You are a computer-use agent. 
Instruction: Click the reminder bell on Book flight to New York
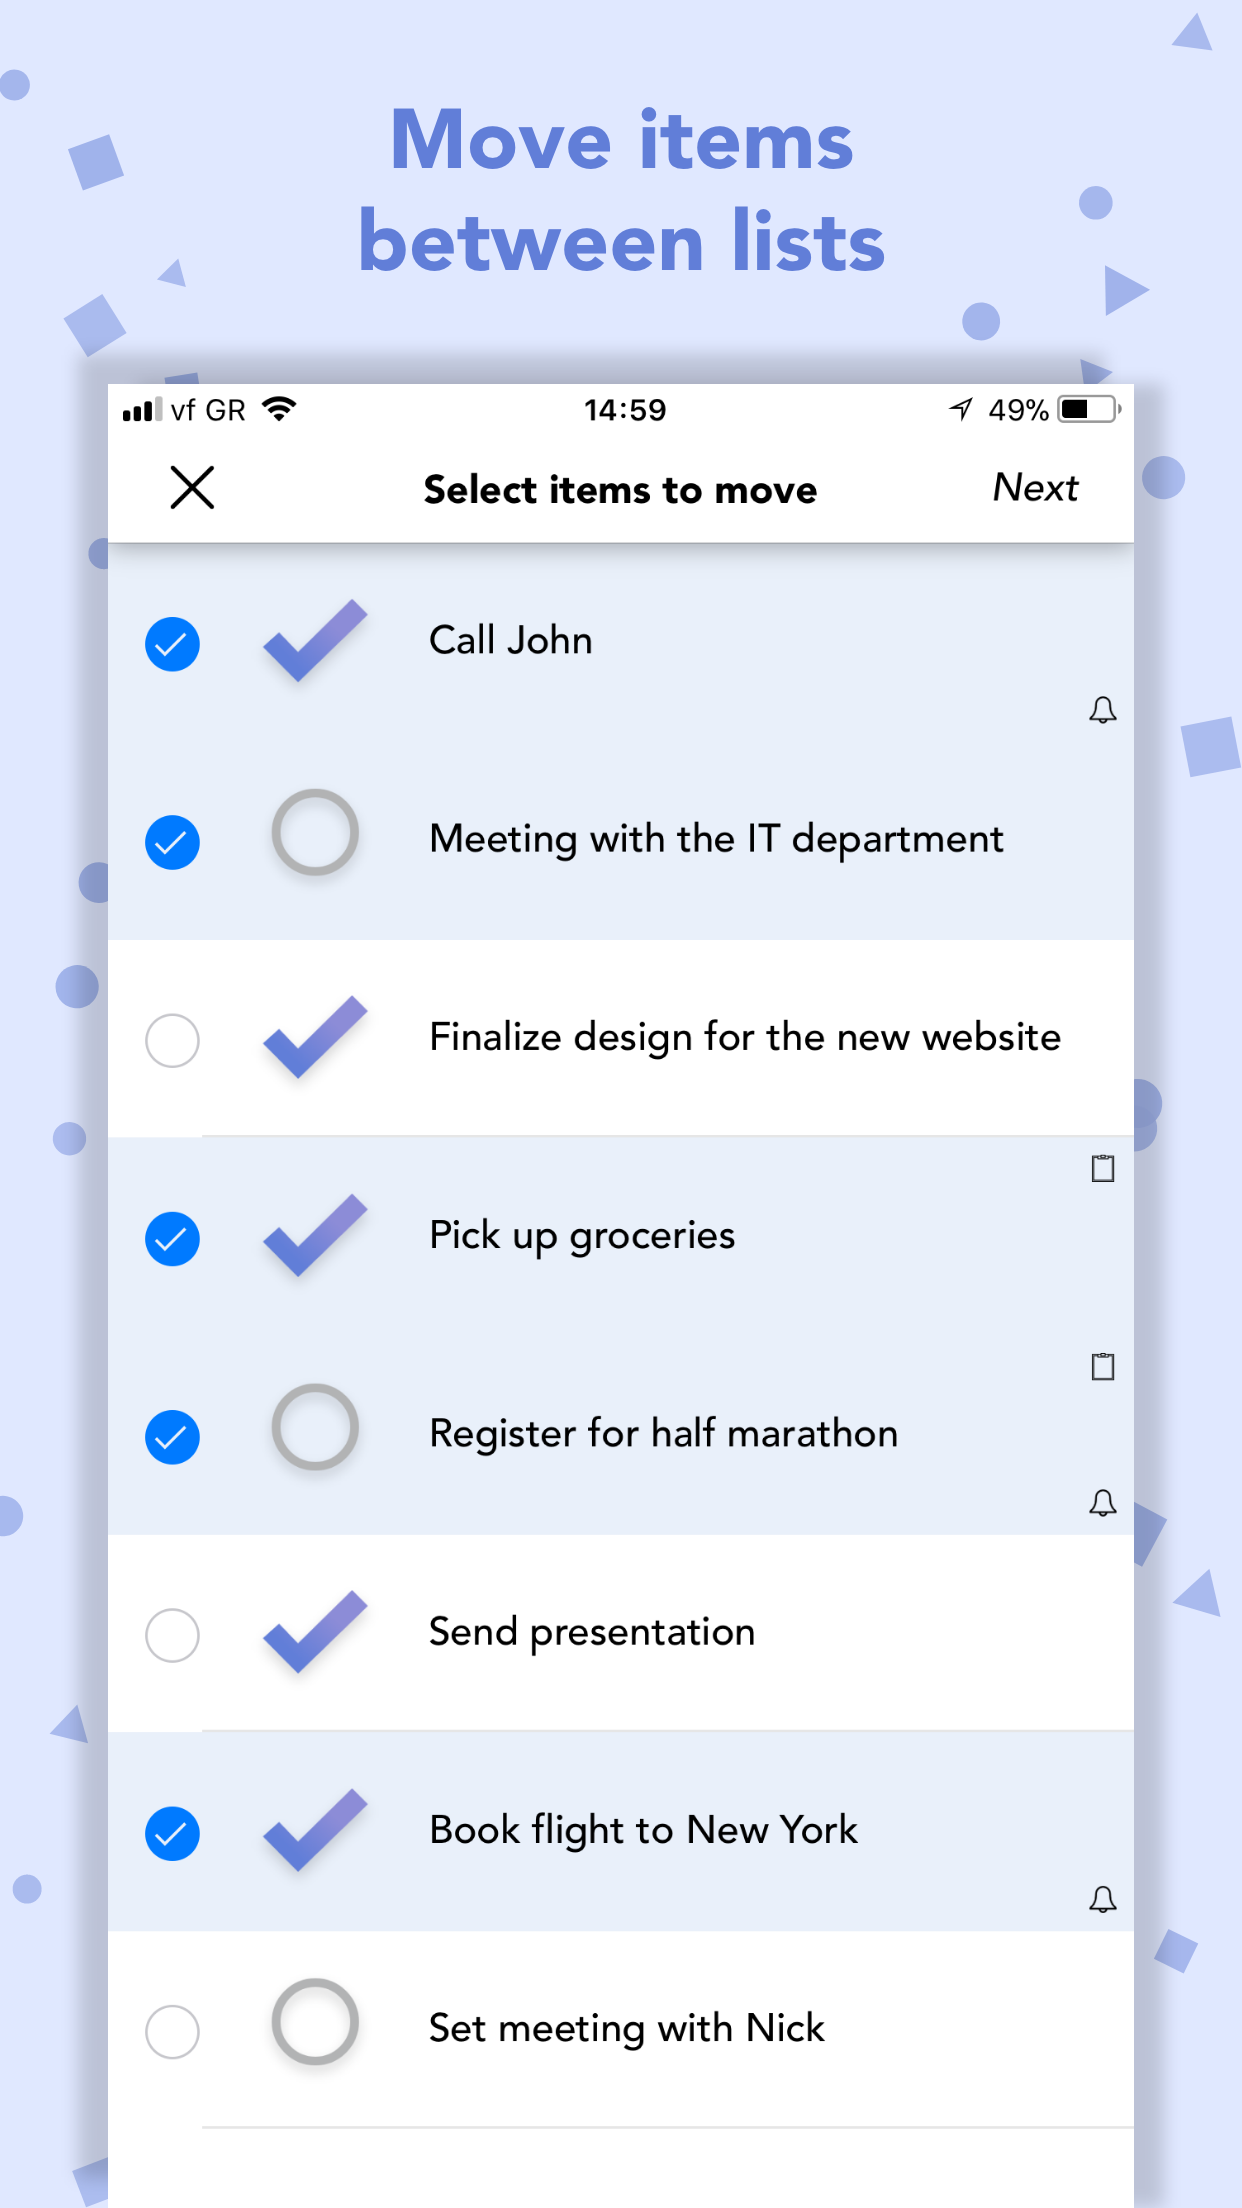(1102, 1899)
